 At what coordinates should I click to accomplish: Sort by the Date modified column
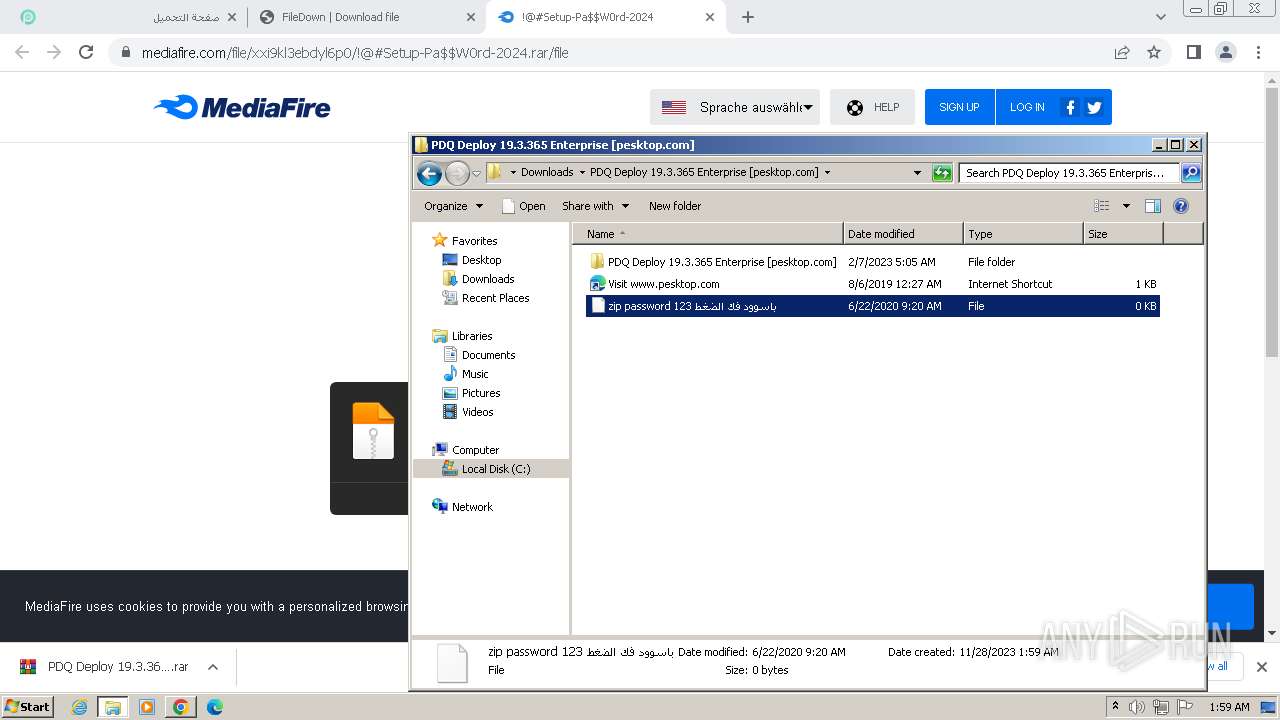[903, 234]
